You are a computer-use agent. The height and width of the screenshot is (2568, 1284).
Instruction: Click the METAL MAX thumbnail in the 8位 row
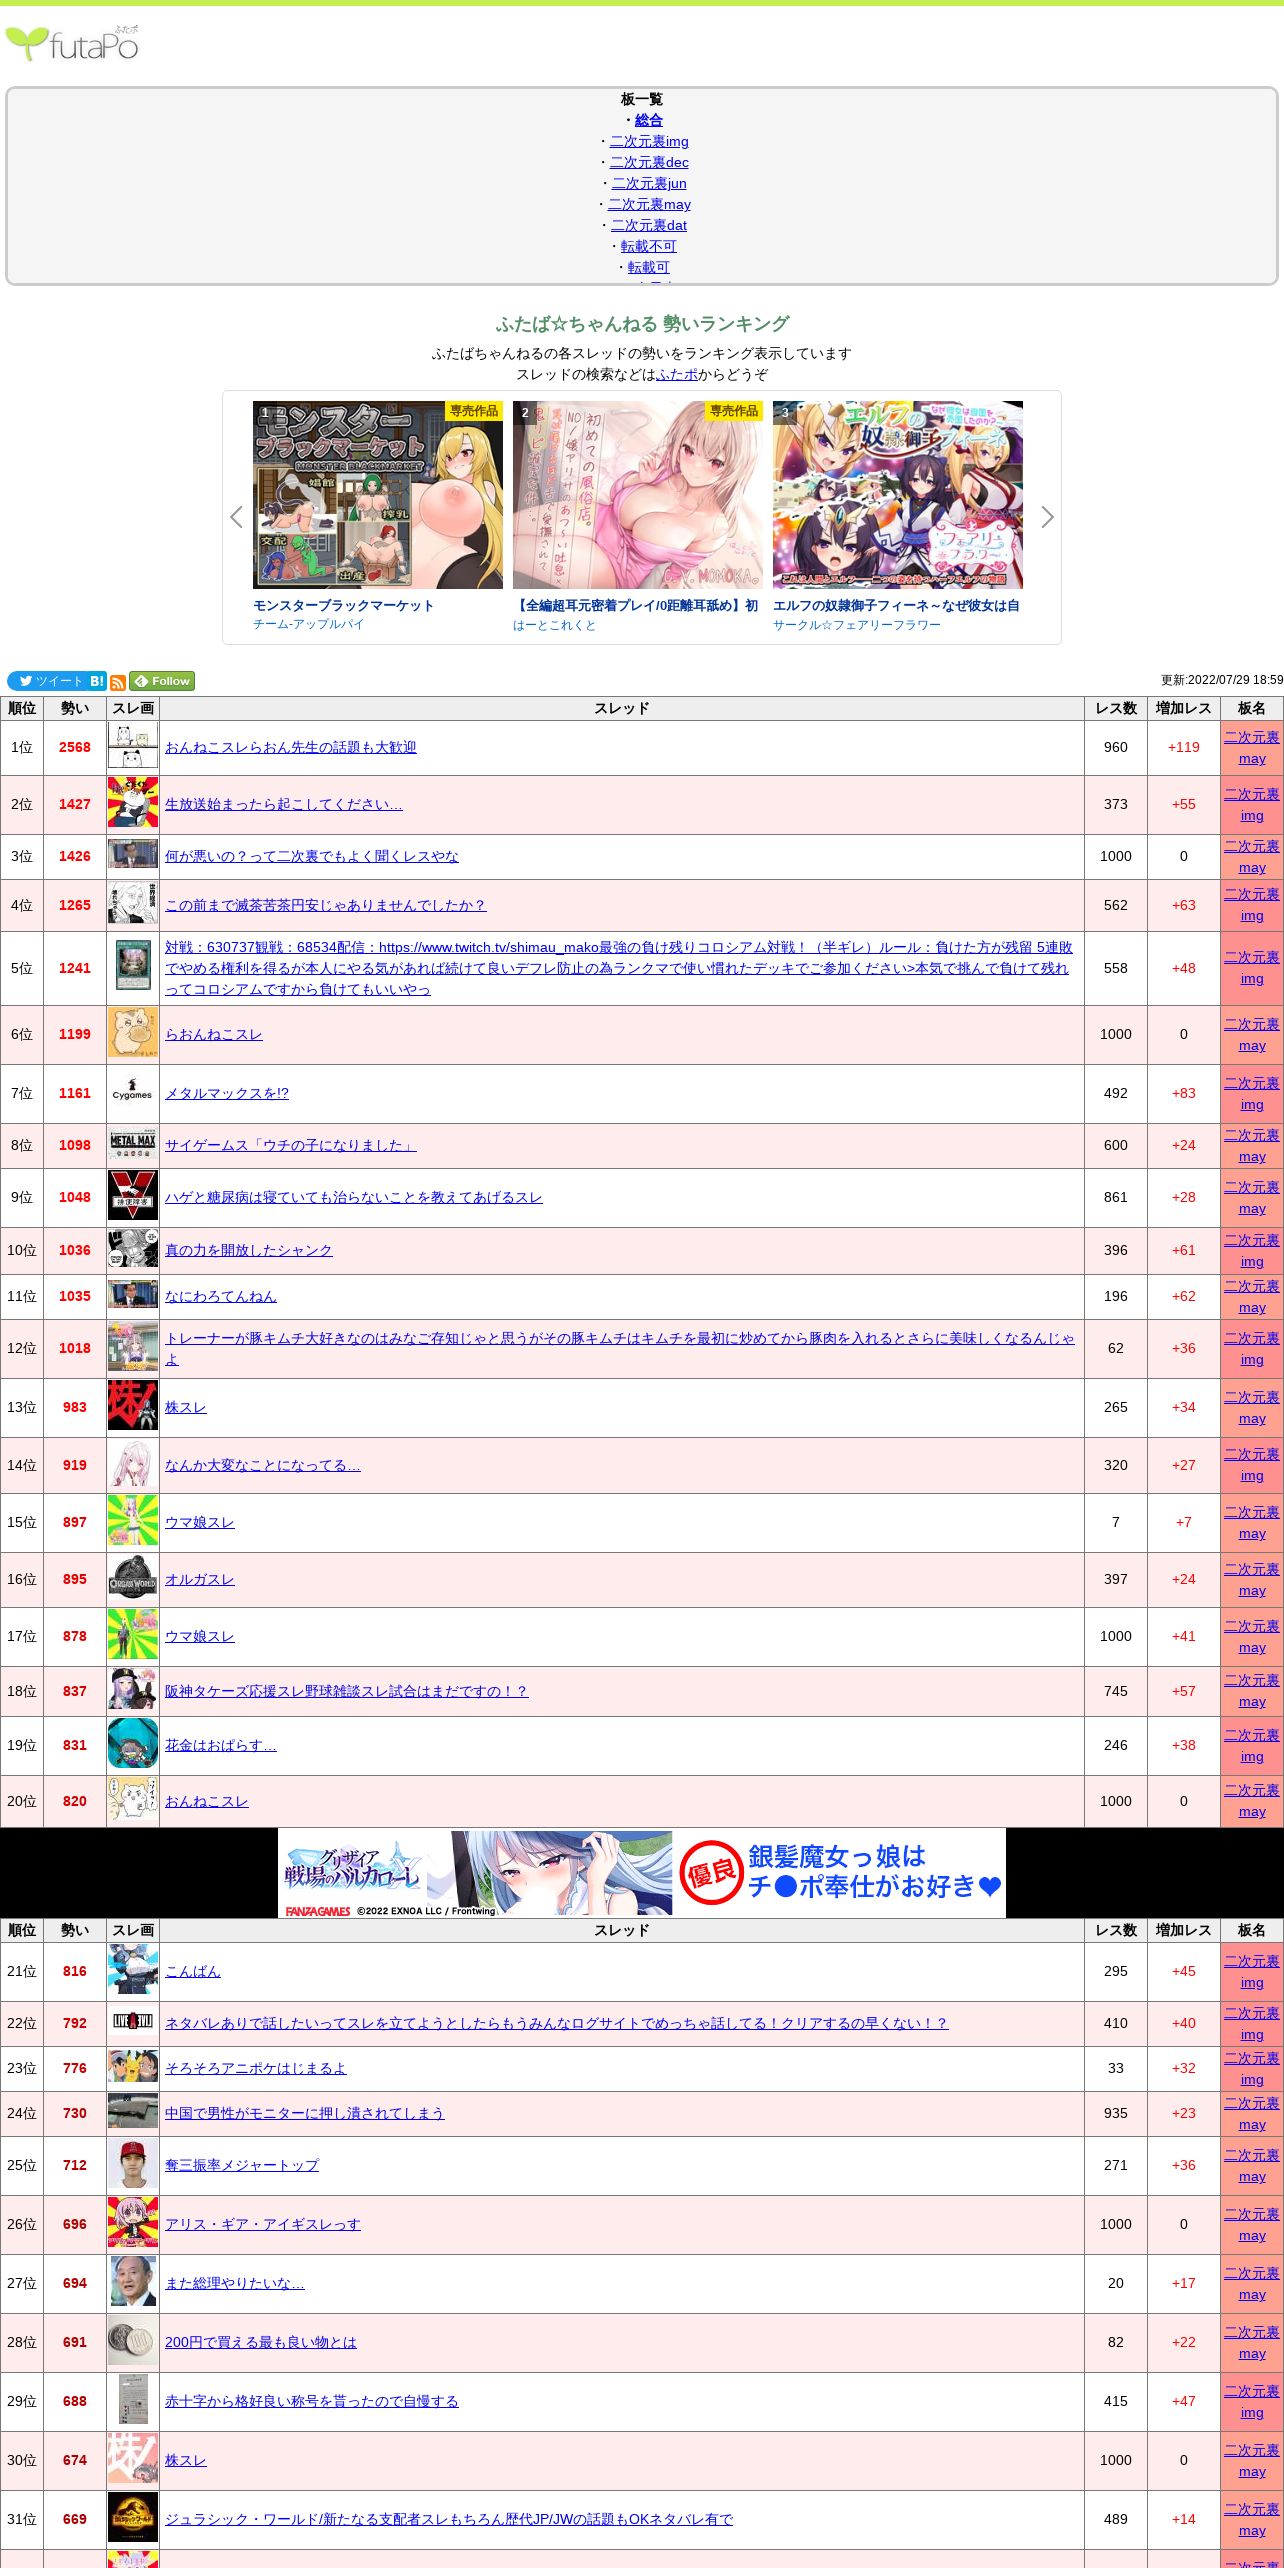(x=133, y=1146)
